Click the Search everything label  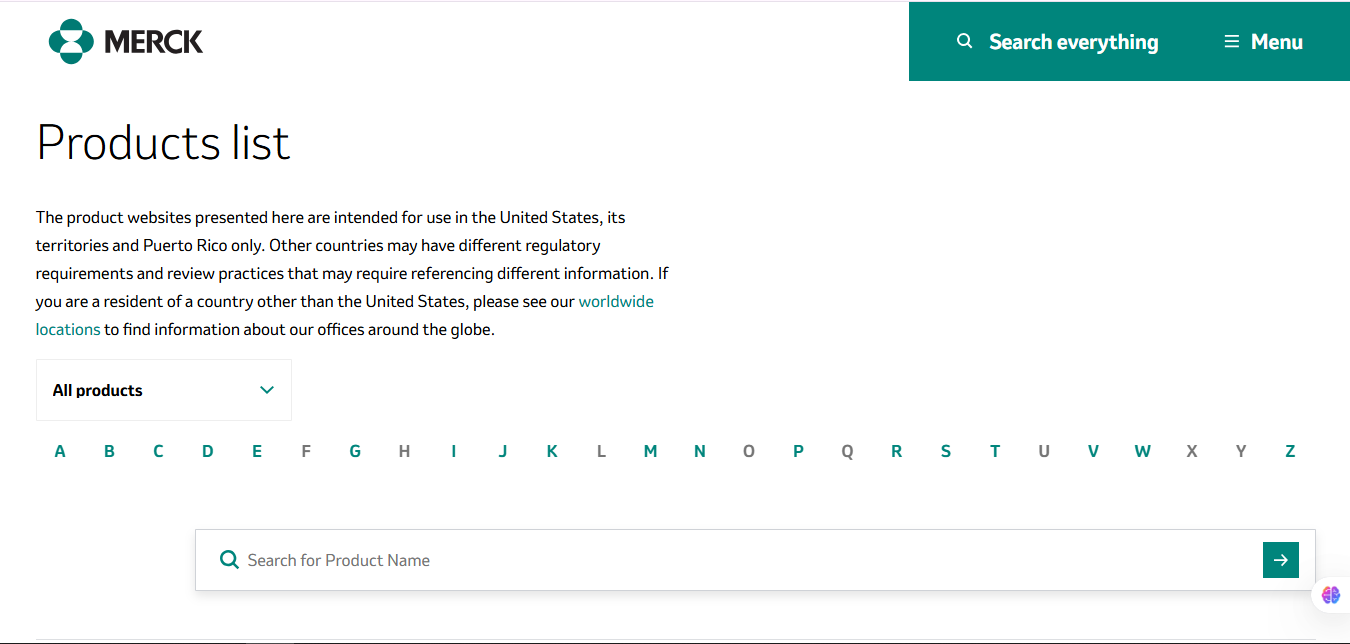pos(1073,42)
